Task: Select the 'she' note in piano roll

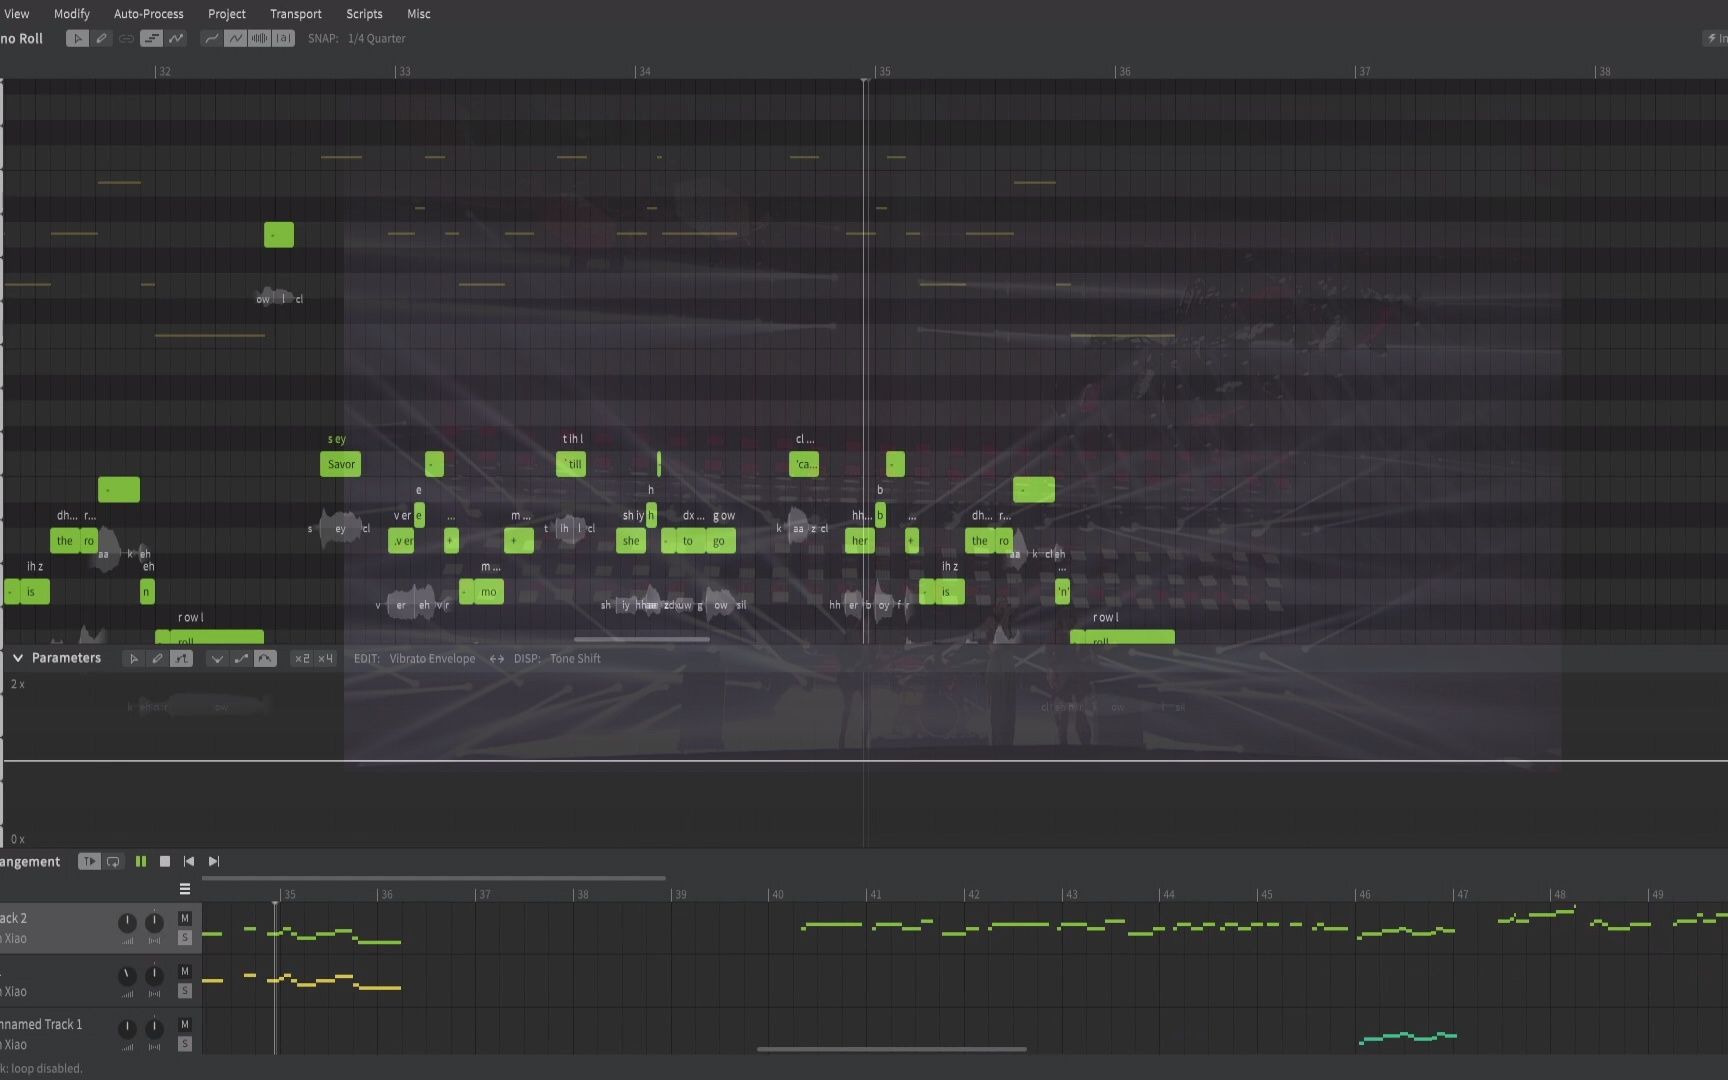Action: (631, 541)
